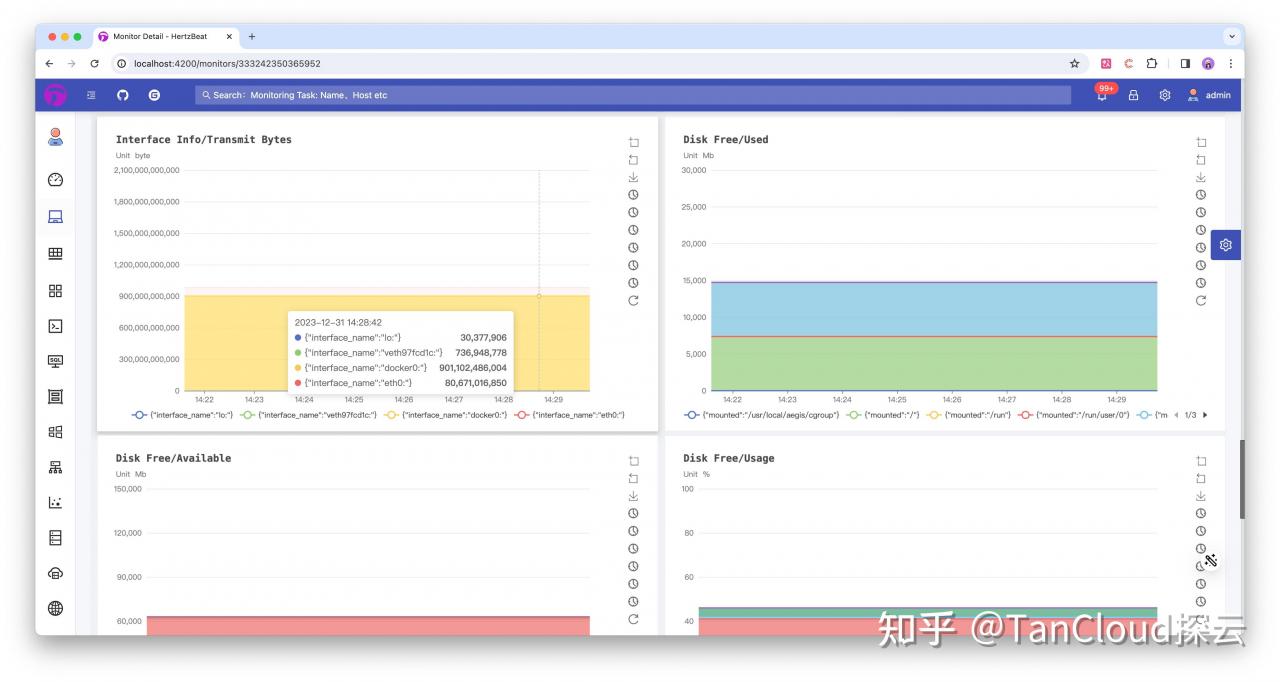Open Chrome tab search dropdown arrow
1280x682 pixels.
point(1231,37)
